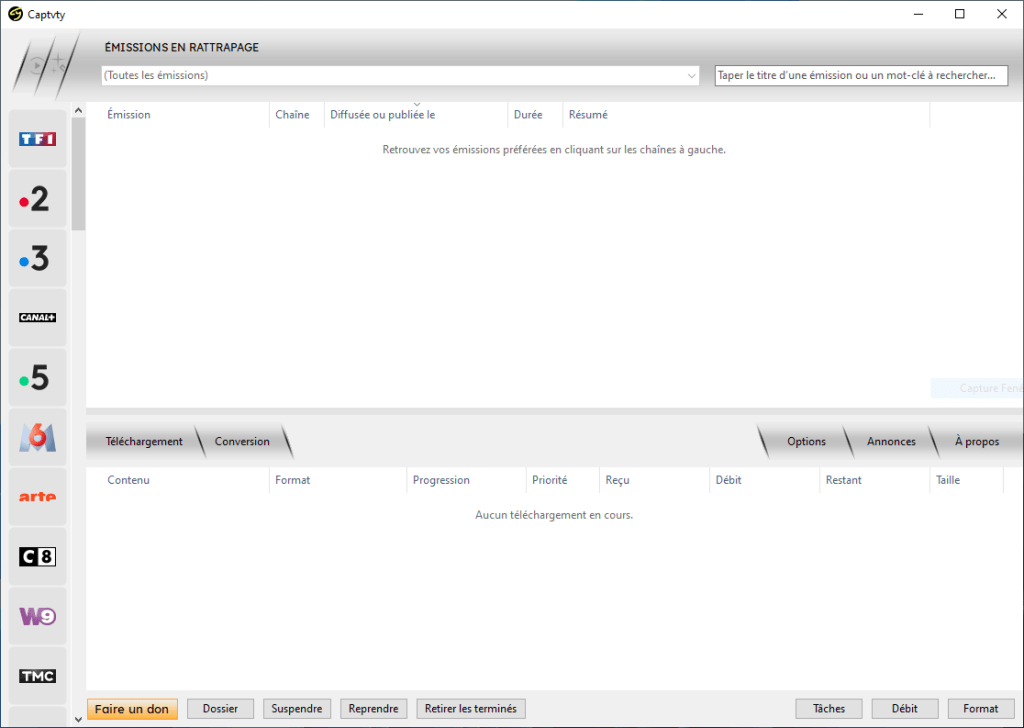
Task: Sort by the Durée column header
Action: pos(535,115)
